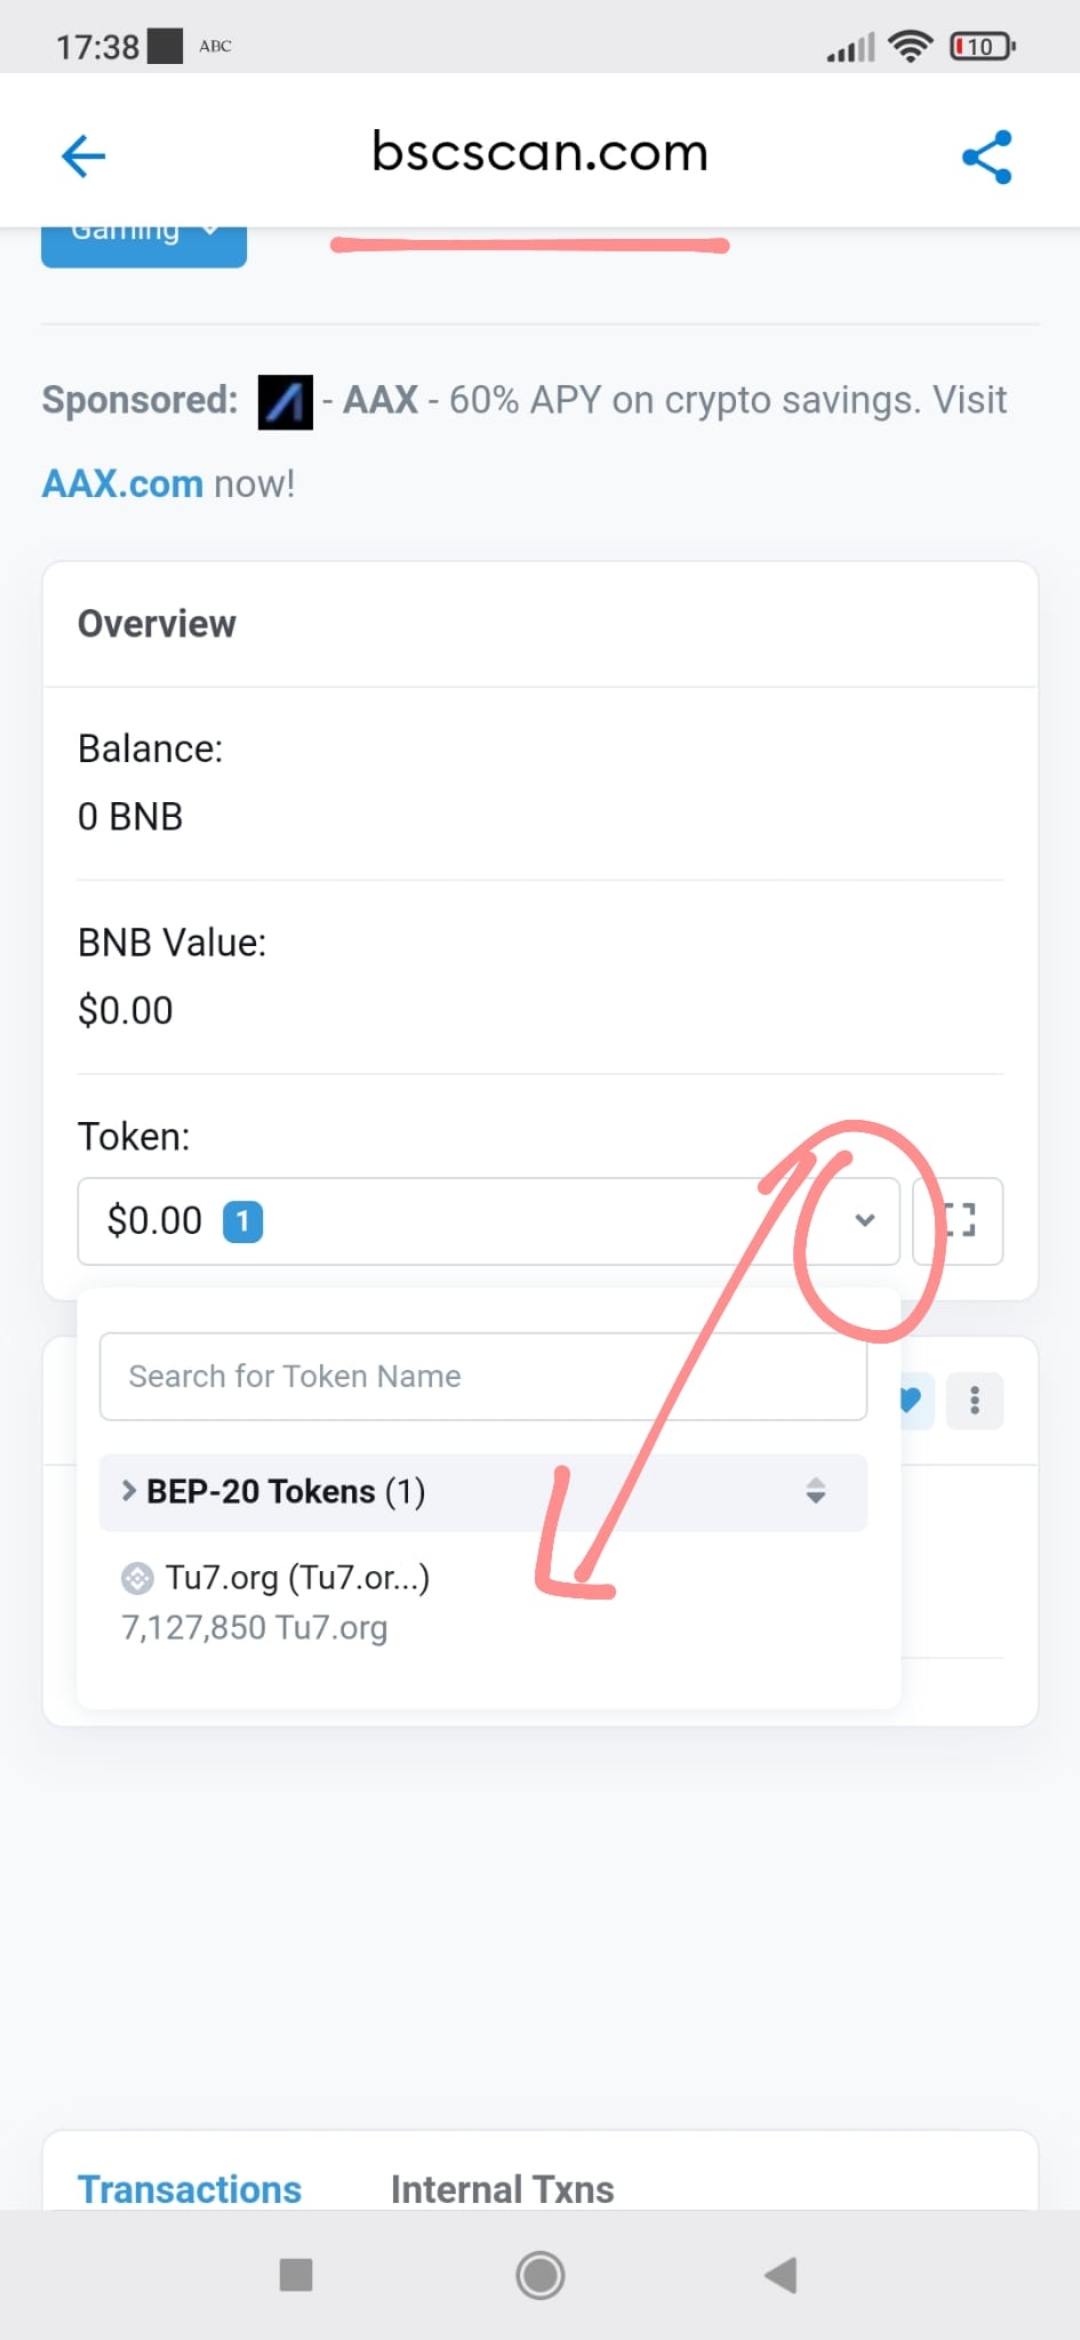Click the token count badge showing 1
This screenshot has width=1080, height=2340.
[x=242, y=1221]
